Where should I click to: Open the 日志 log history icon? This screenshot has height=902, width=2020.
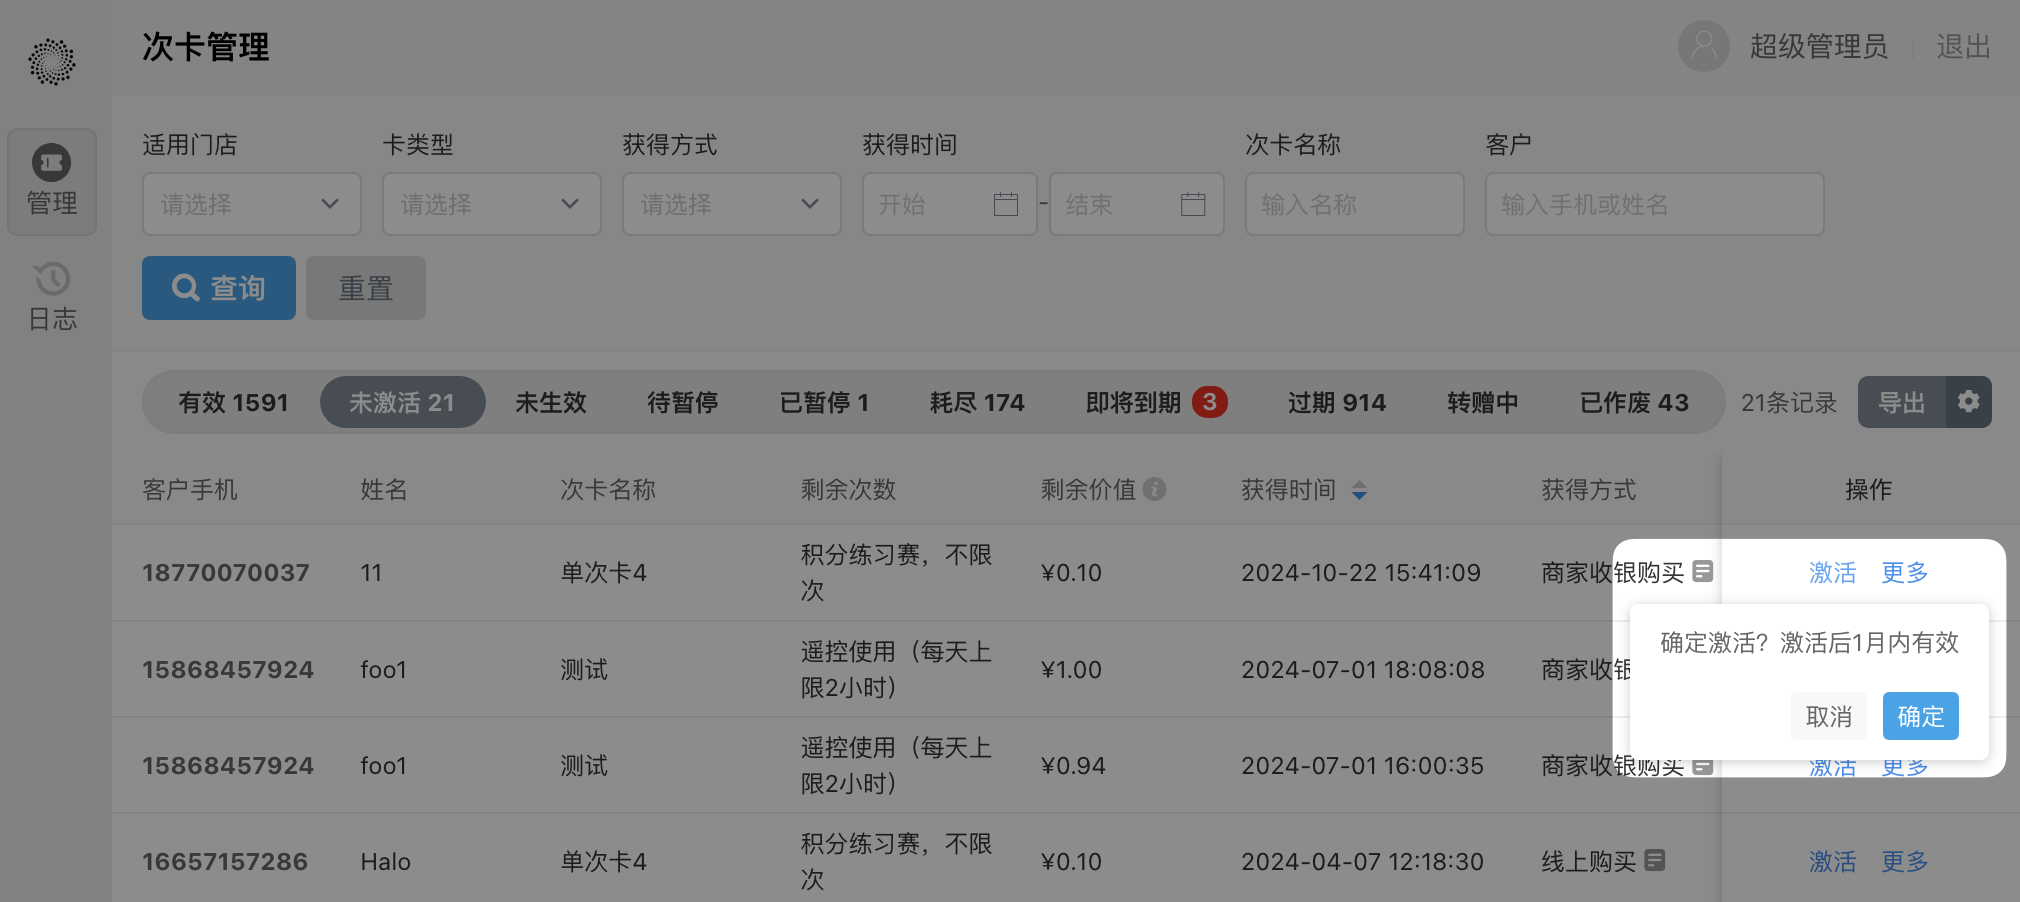coord(52,279)
